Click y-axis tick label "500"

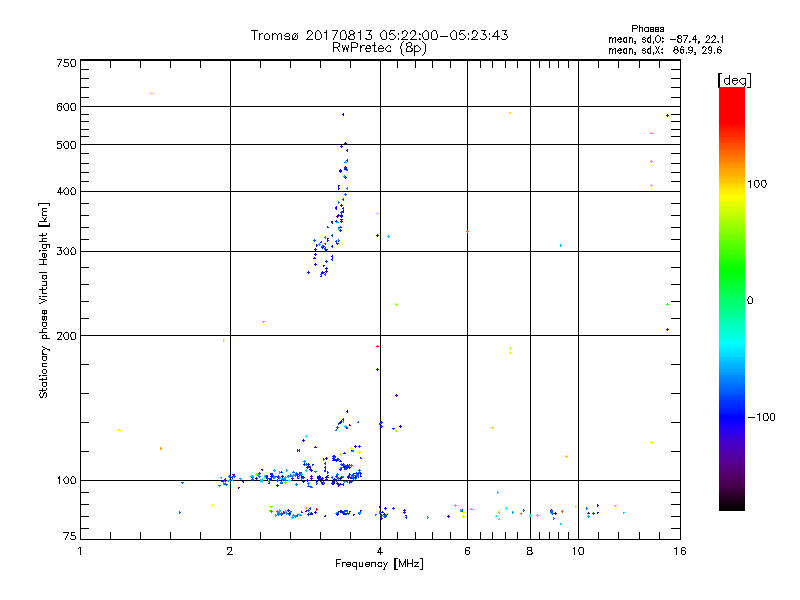point(66,145)
